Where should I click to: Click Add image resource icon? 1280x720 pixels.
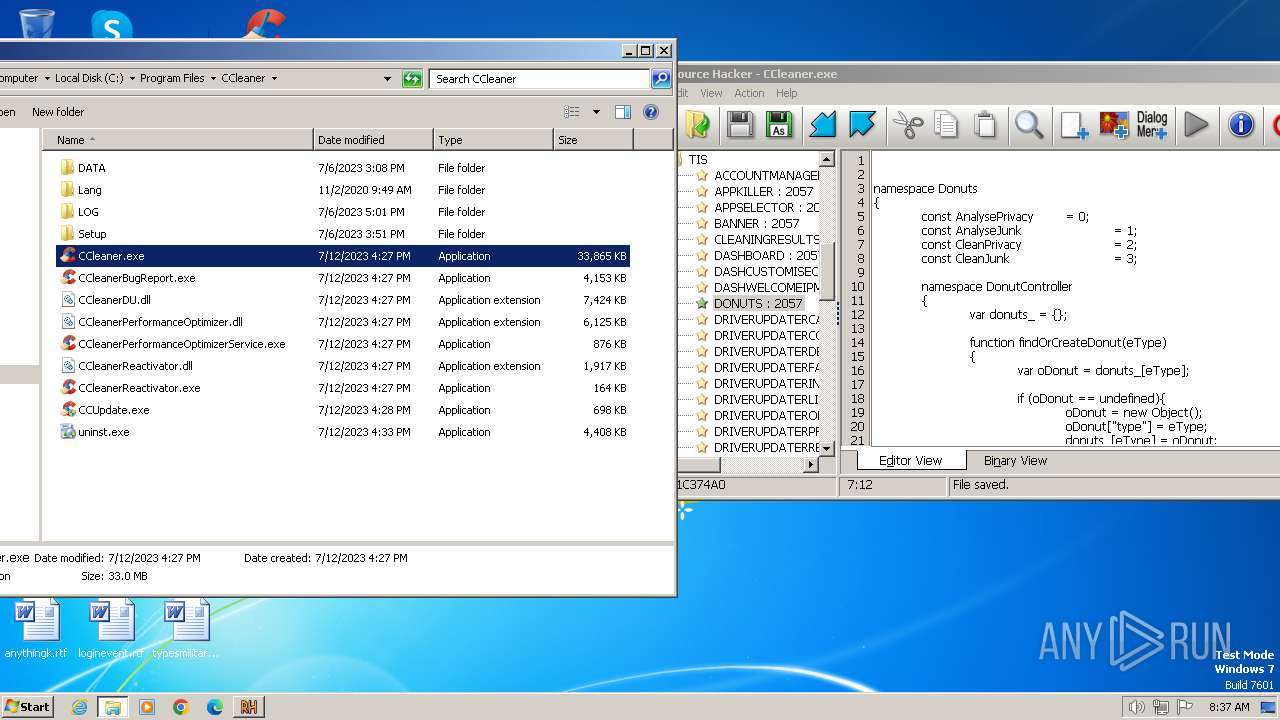click(x=1114, y=124)
